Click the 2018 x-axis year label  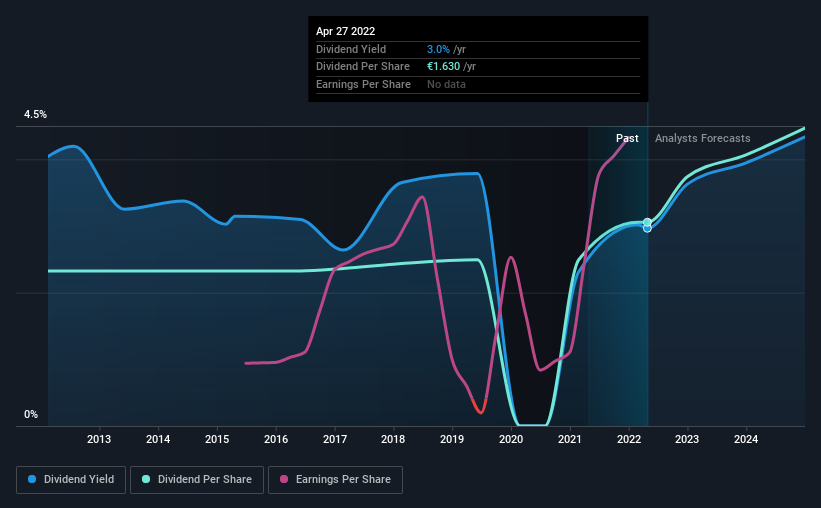pos(393,439)
